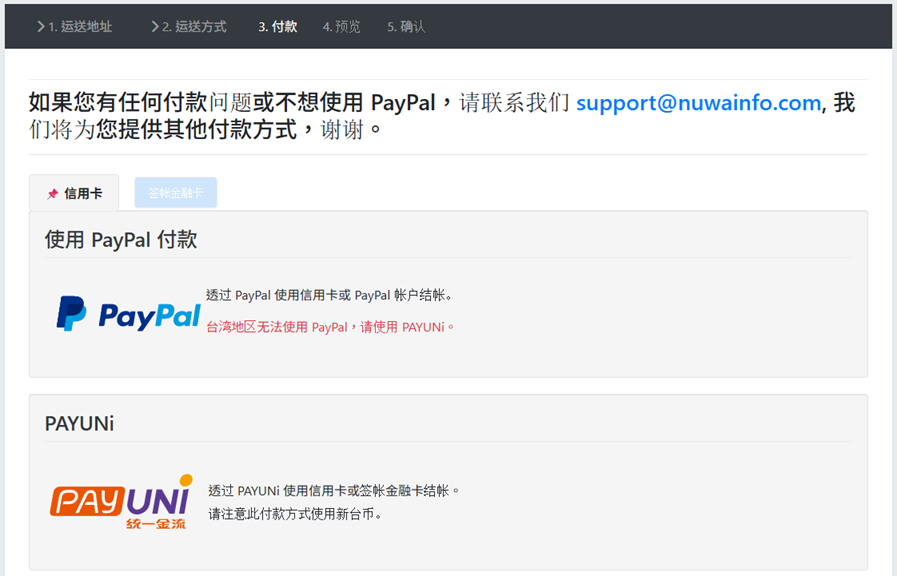The width and height of the screenshot is (897, 576).
Task: Switch to the 签帐金融卡 tab
Action: [x=176, y=193]
